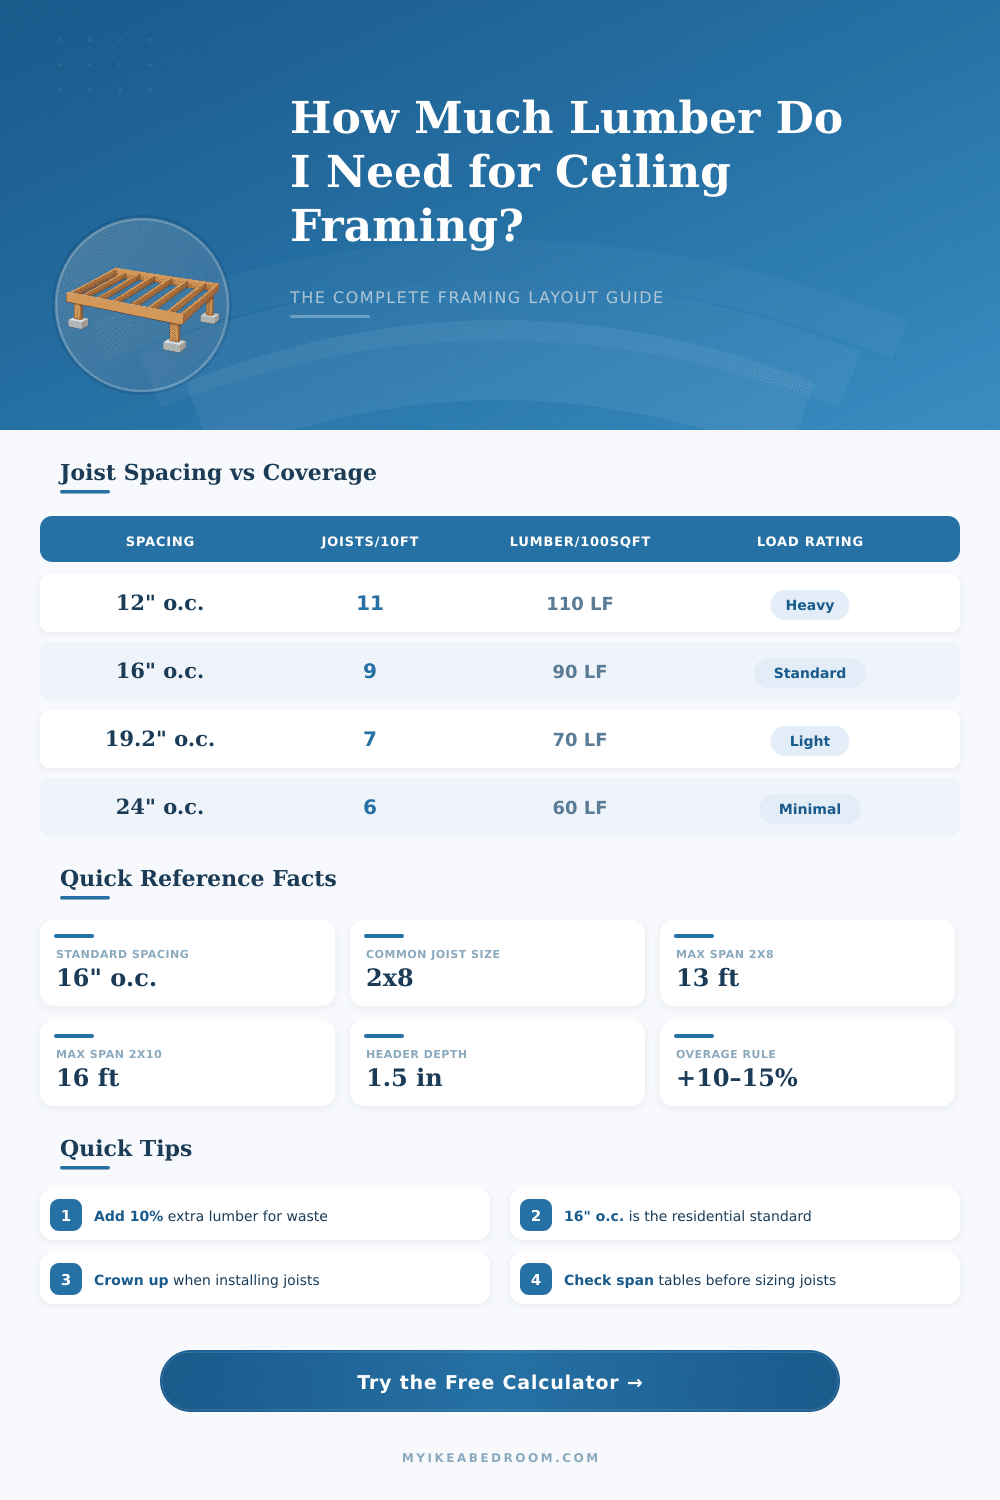Select the SPACING column header
The height and width of the screenshot is (1500, 1000).
(x=160, y=540)
